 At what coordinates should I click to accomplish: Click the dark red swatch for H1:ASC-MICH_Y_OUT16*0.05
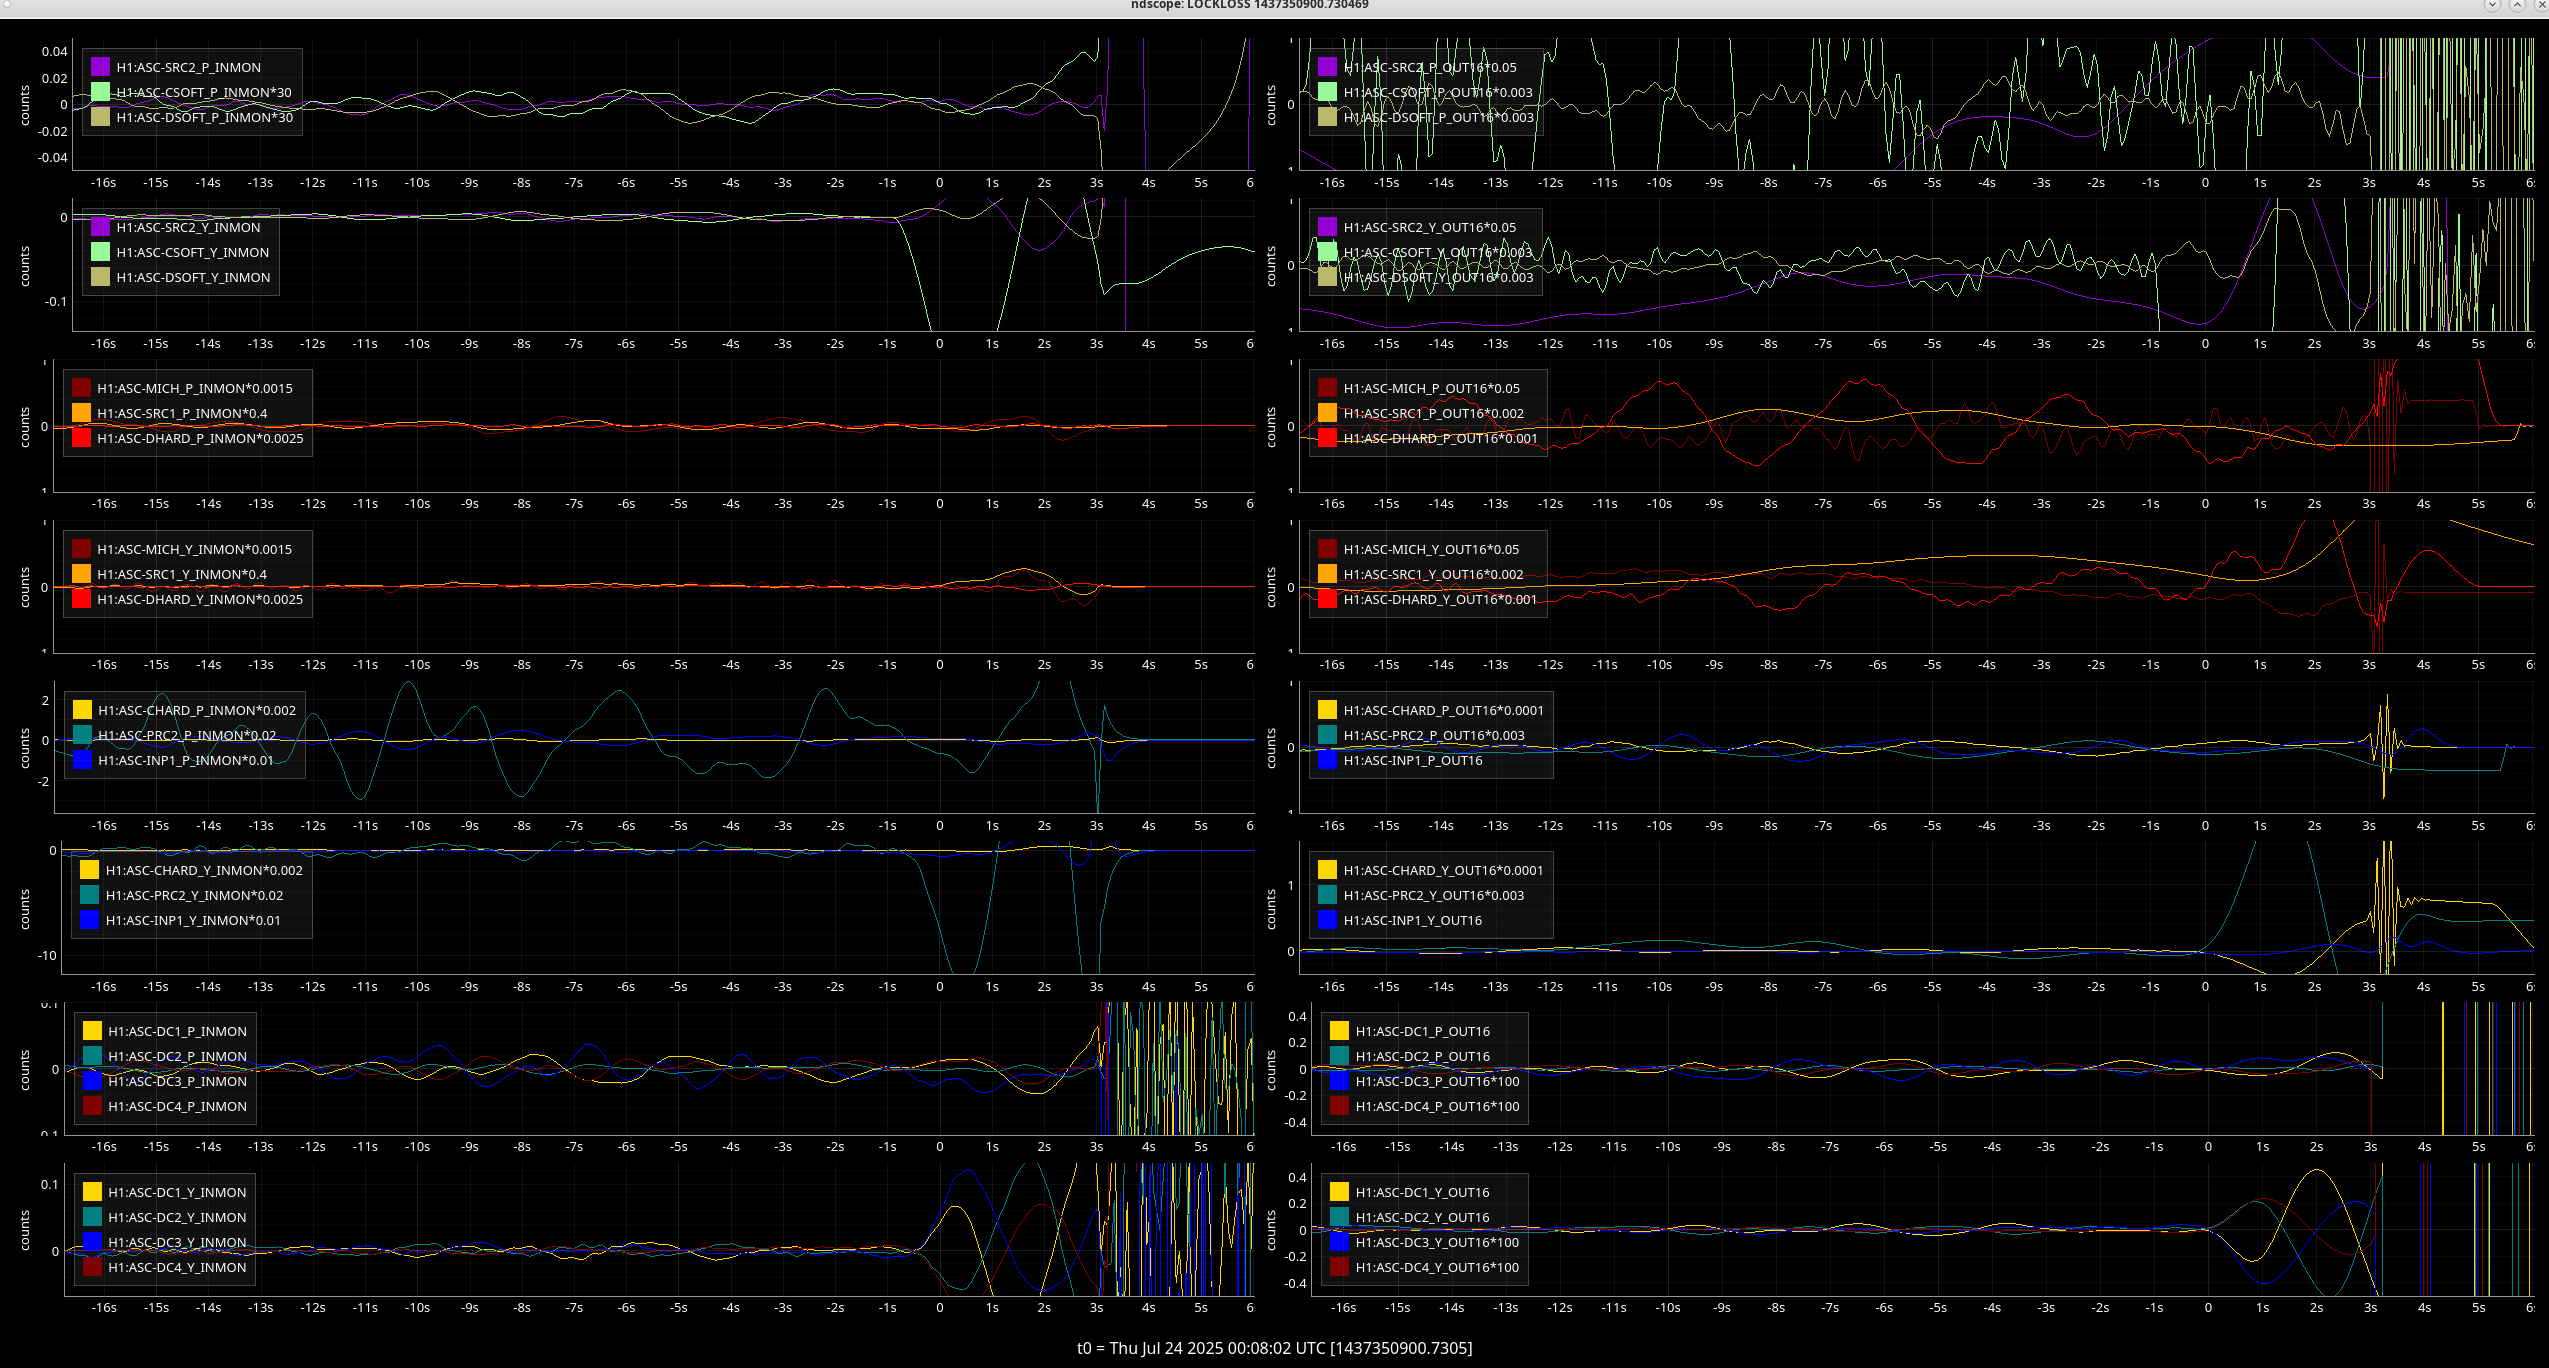[1327, 549]
